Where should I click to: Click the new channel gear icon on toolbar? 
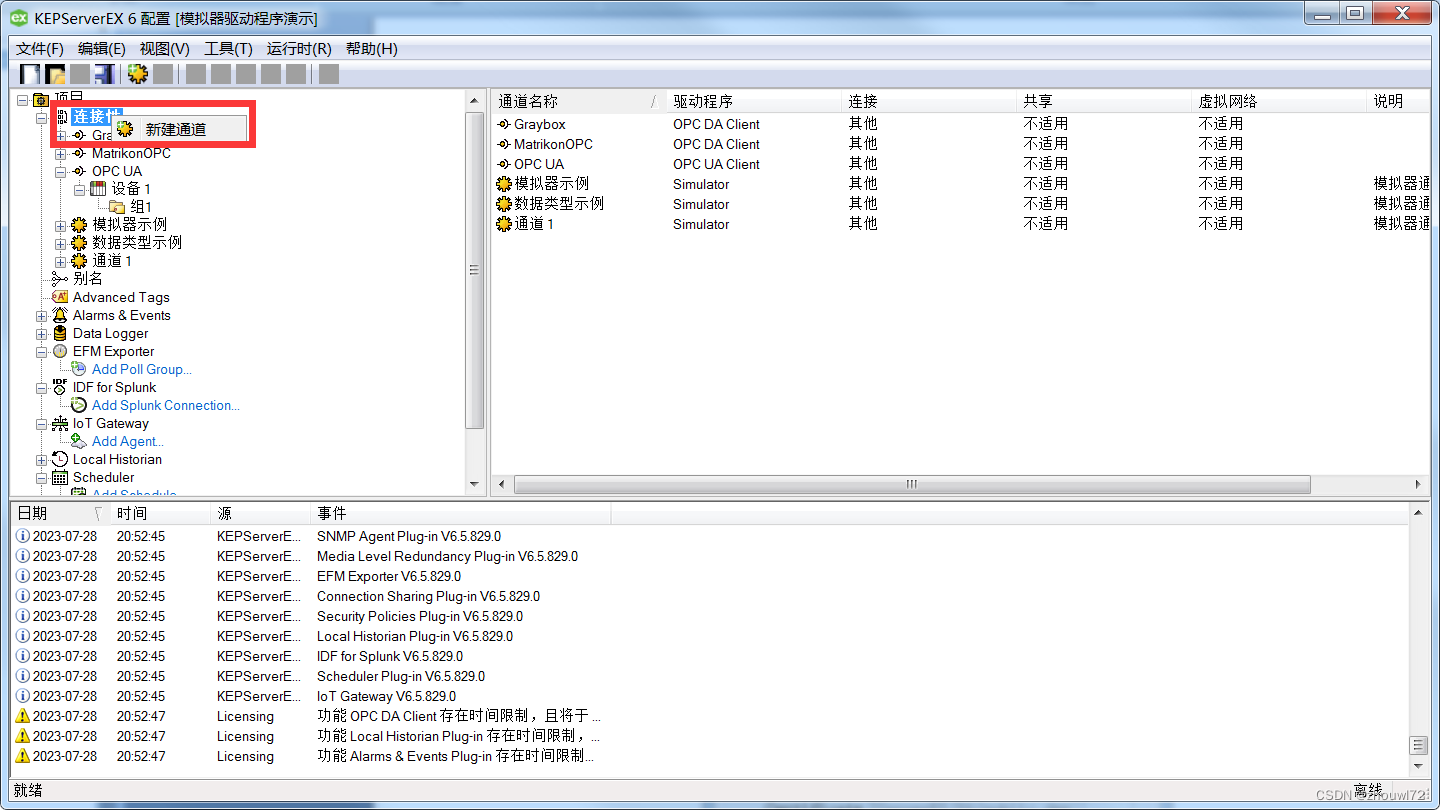(x=137, y=73)
